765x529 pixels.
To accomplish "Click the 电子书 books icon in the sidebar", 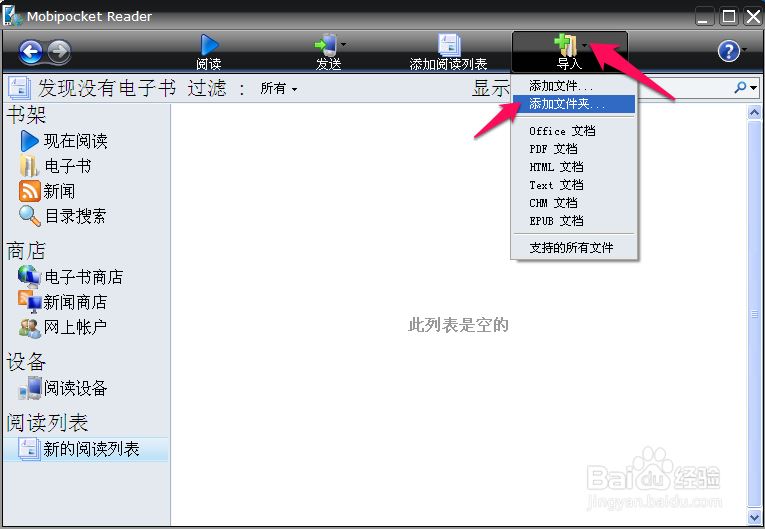I will (29, 166).
